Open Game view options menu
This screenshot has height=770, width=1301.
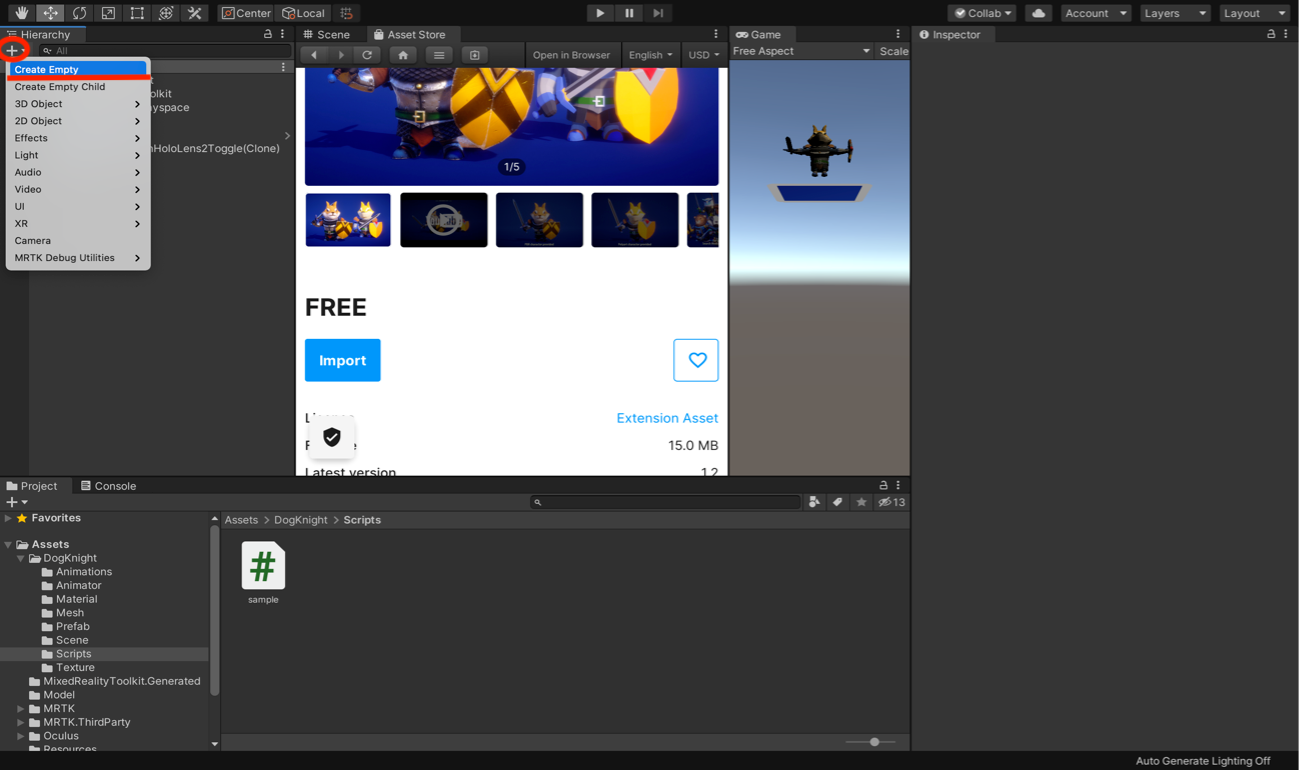pos(898,34)
